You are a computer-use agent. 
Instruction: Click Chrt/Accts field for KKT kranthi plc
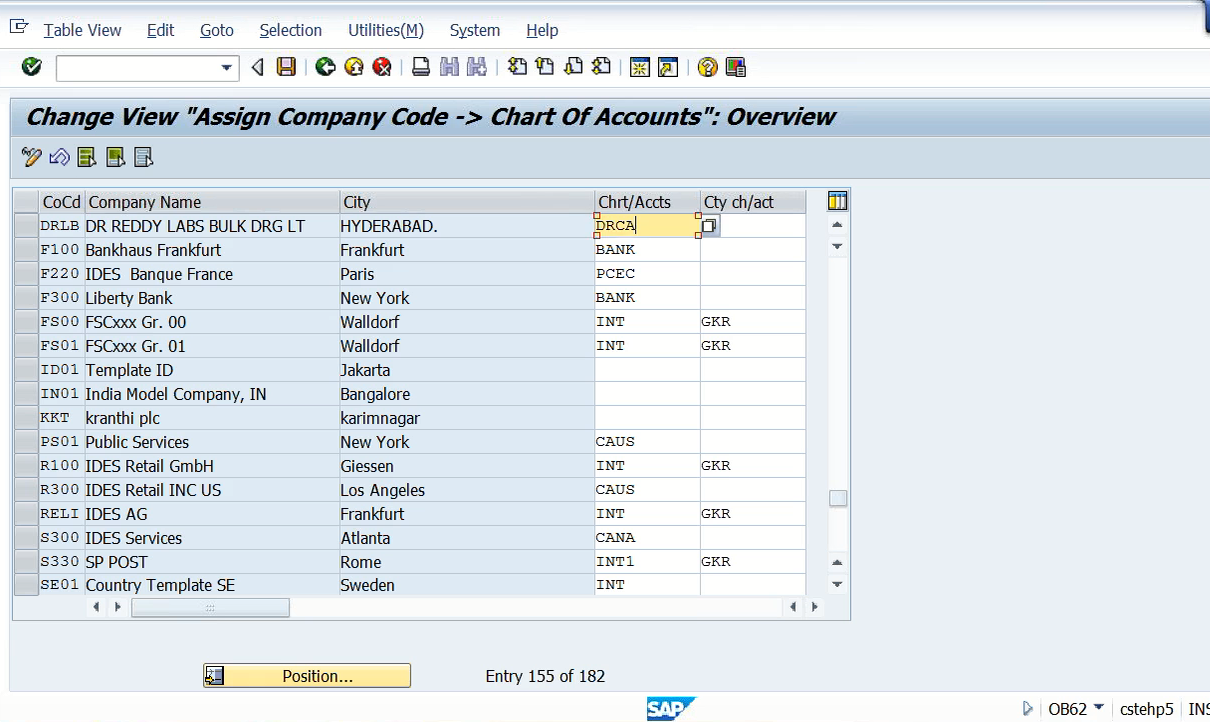coord(647,418)
